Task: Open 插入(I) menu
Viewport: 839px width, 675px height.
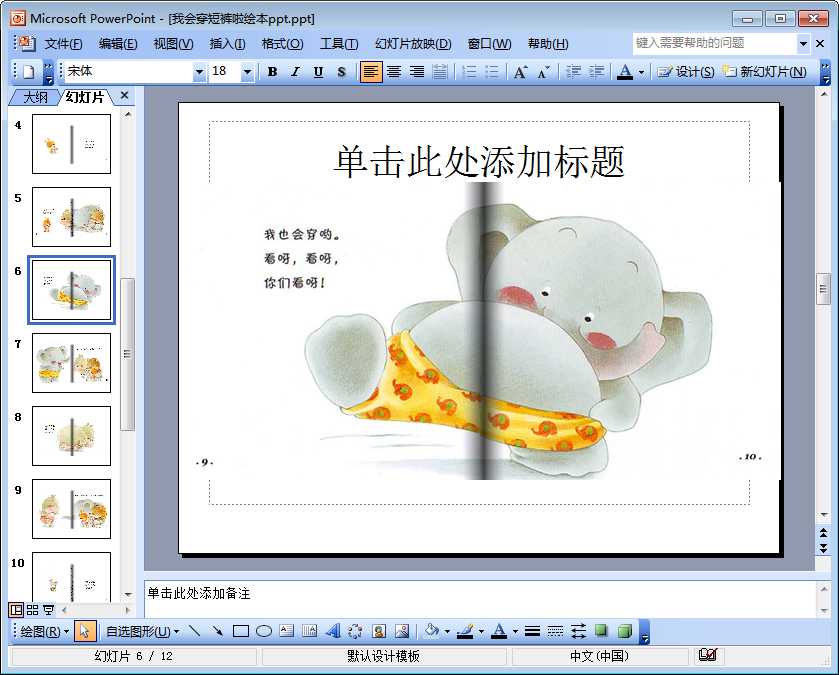Action: tap(227, 44)
